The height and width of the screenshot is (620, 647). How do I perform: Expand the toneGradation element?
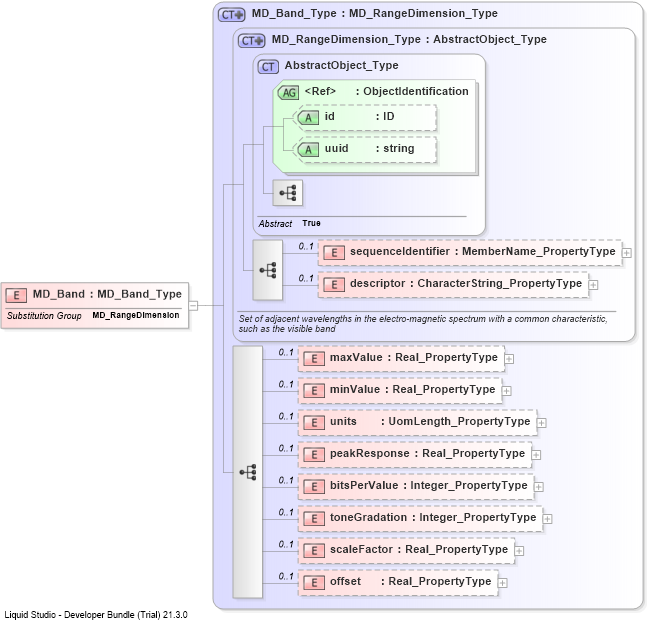547,519
